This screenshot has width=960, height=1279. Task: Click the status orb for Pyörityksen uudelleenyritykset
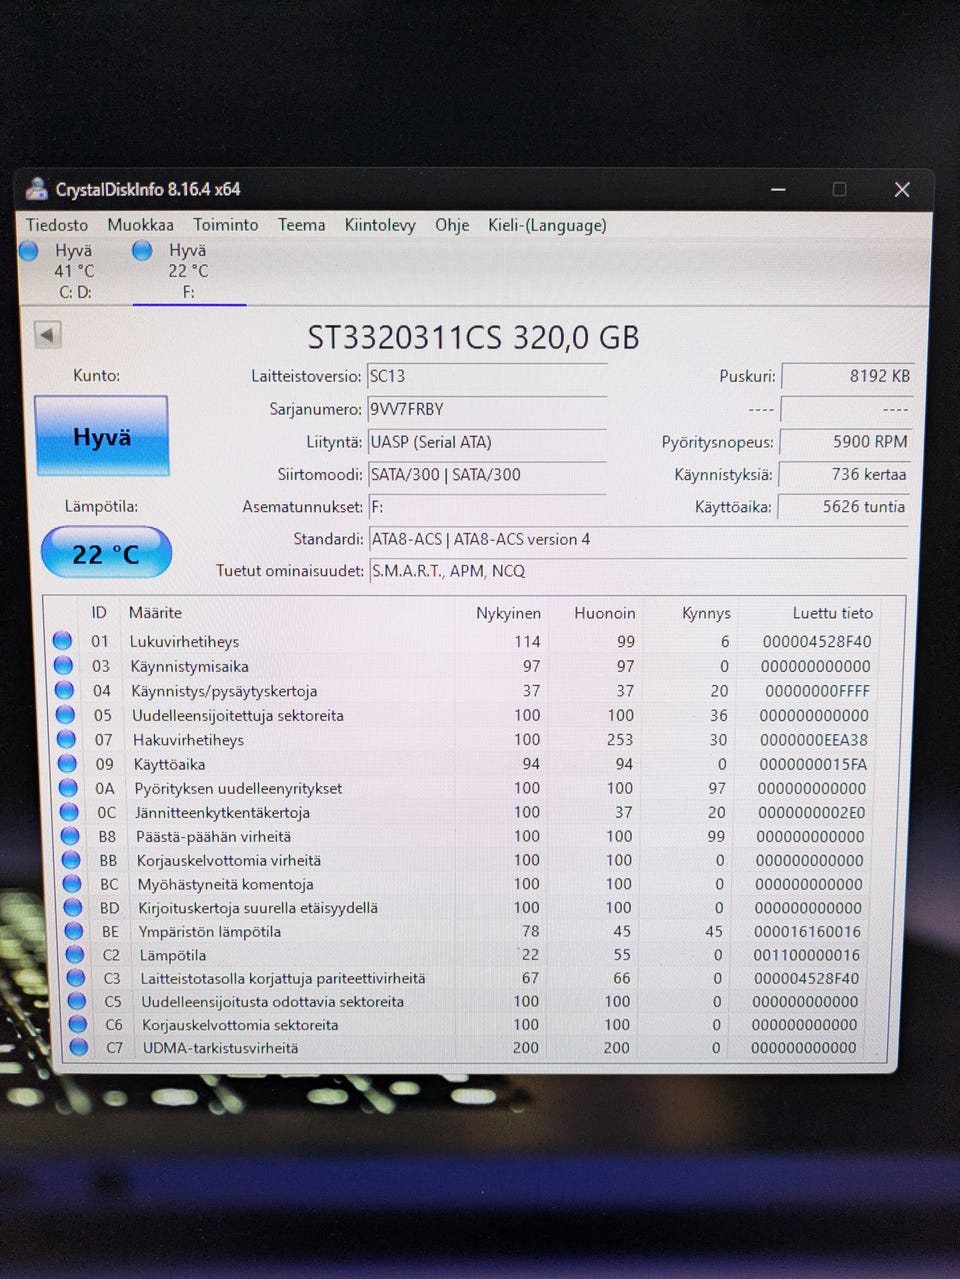click(68, 787)
